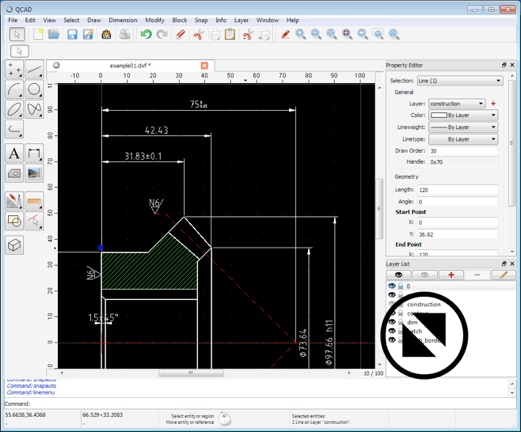Click the Save file icon
521x432 pixels.
point(72,34)
